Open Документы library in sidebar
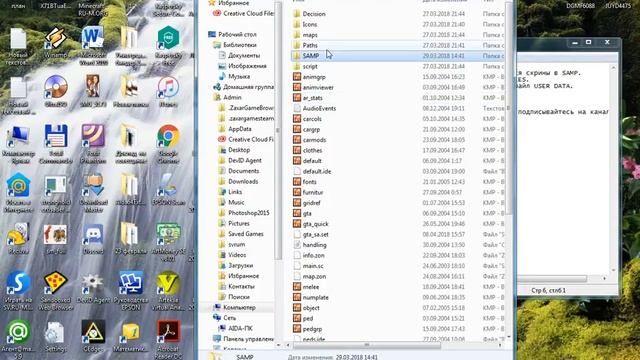640x360 pixels. pos(244,55)
